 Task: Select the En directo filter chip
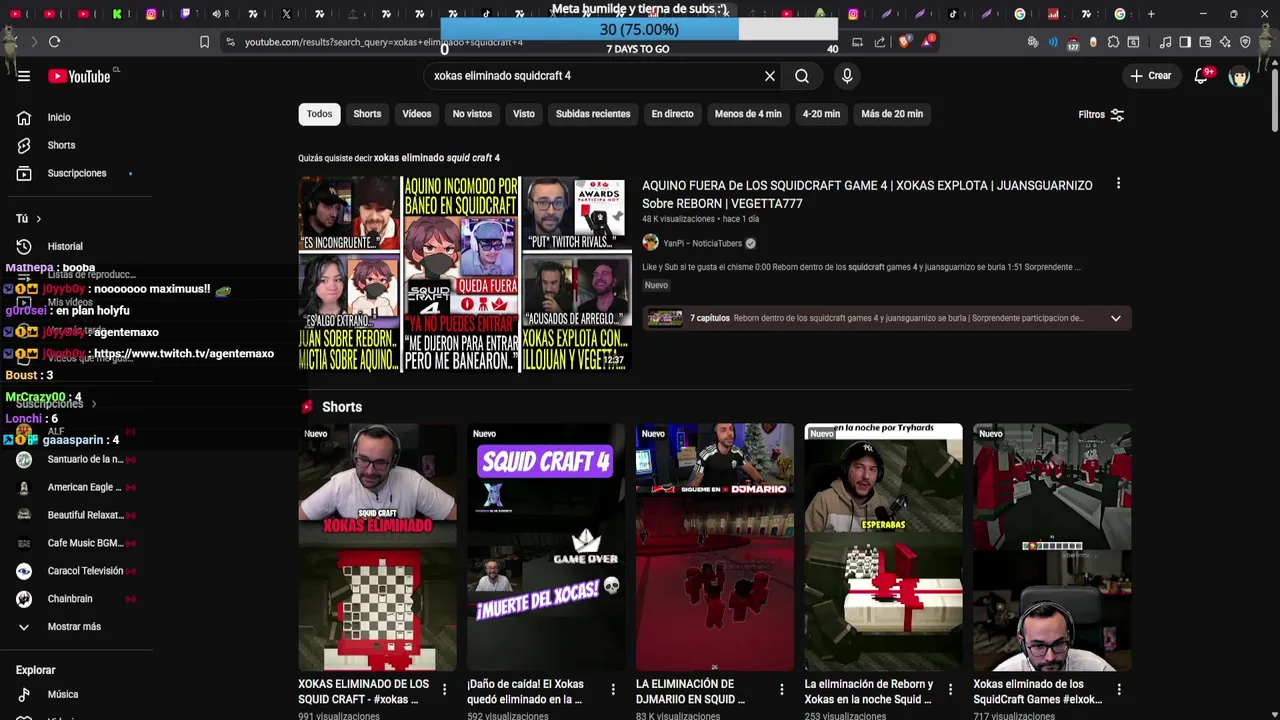(x=672, y=114)
